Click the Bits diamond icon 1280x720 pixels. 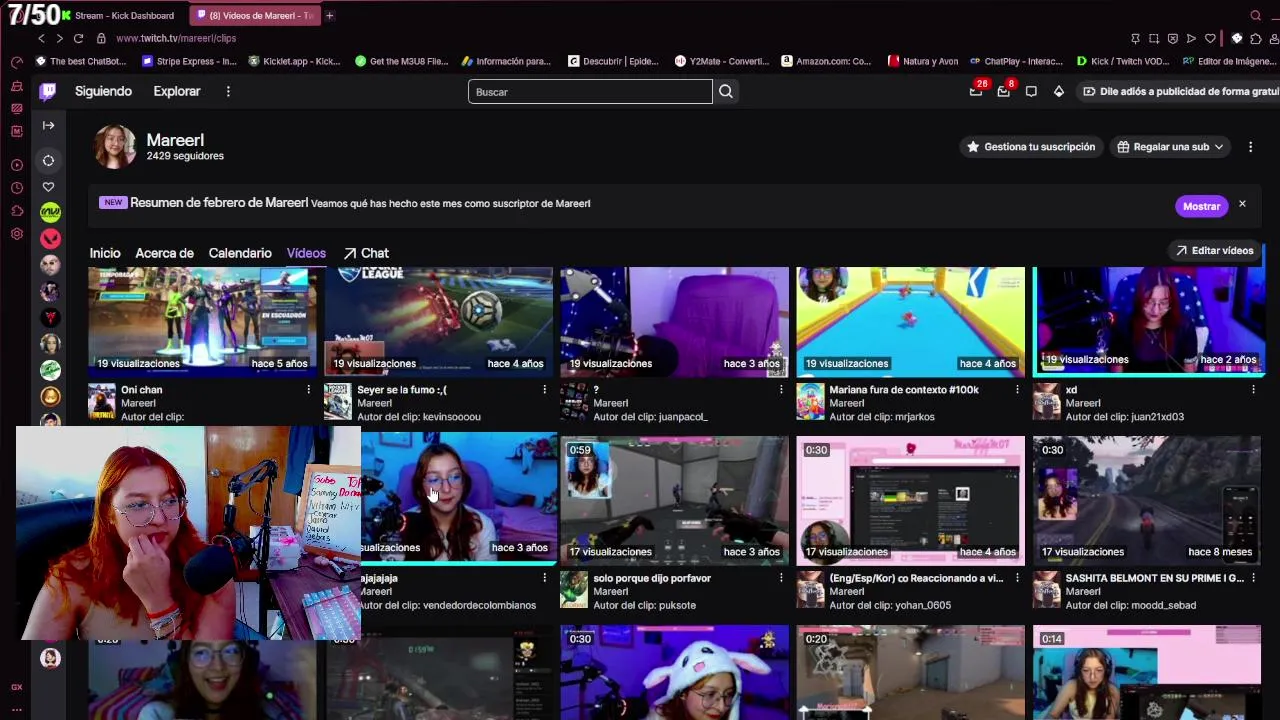pos(1059,91)
